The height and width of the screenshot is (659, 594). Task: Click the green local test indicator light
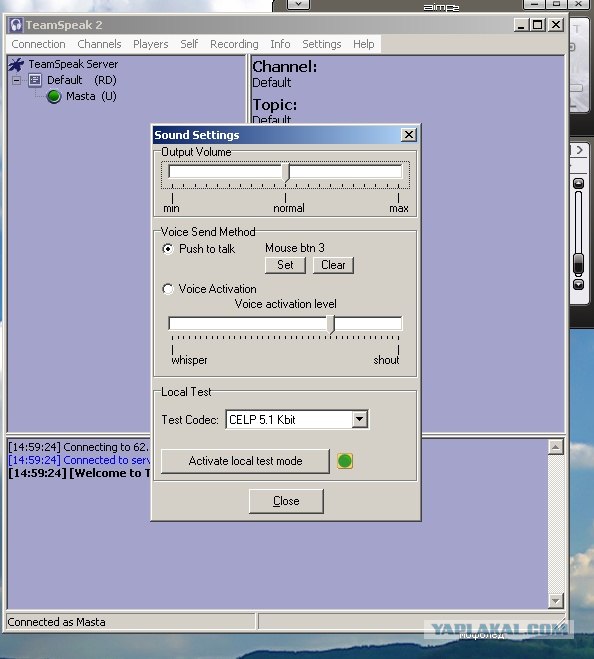(x=345, y=461)
